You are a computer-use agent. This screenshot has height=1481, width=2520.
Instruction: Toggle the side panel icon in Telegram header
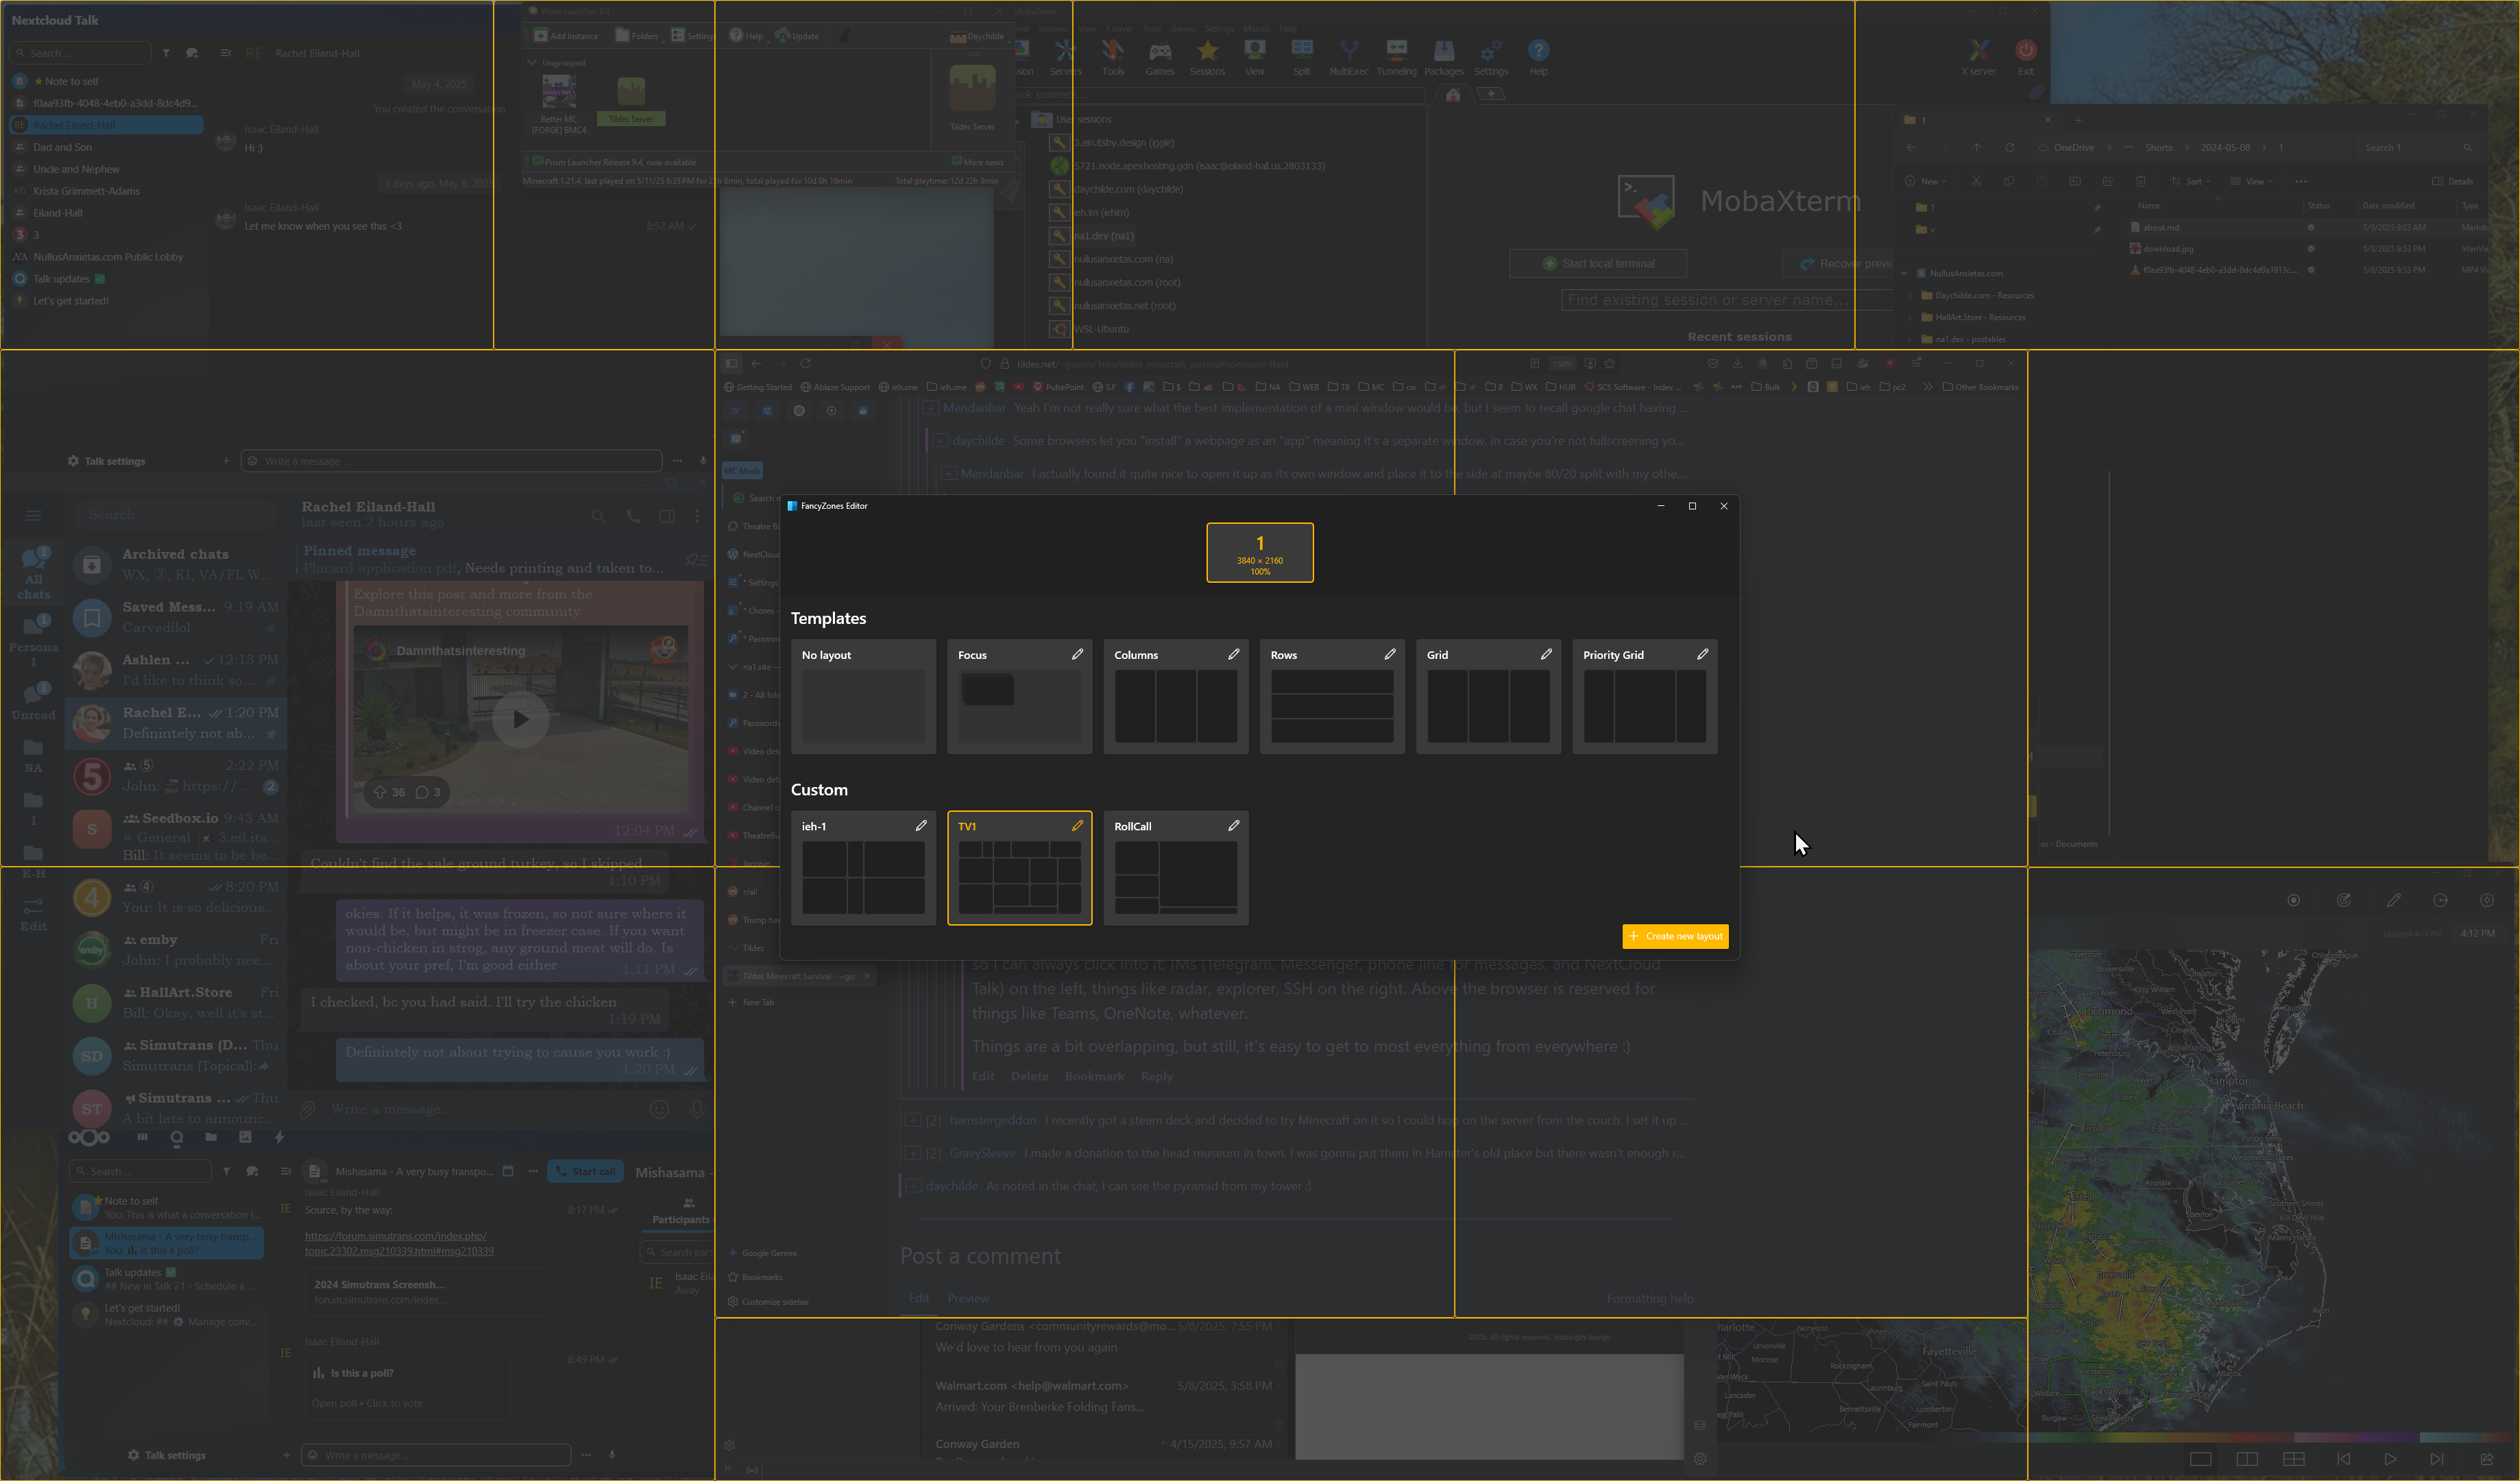coord(667,516)
